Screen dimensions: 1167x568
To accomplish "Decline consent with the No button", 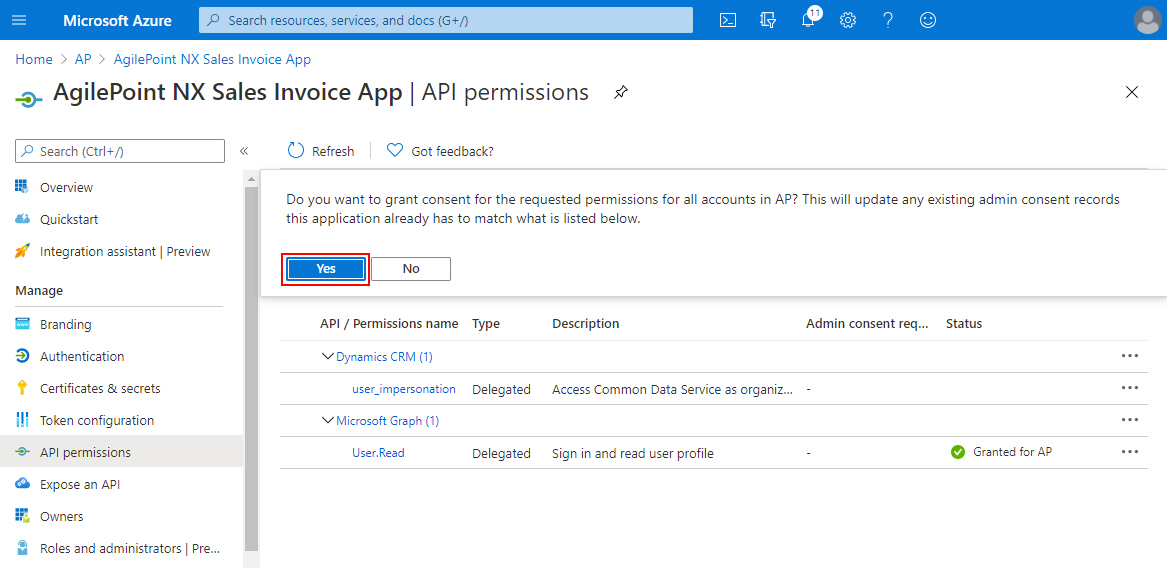I will [x=411, y=269].
